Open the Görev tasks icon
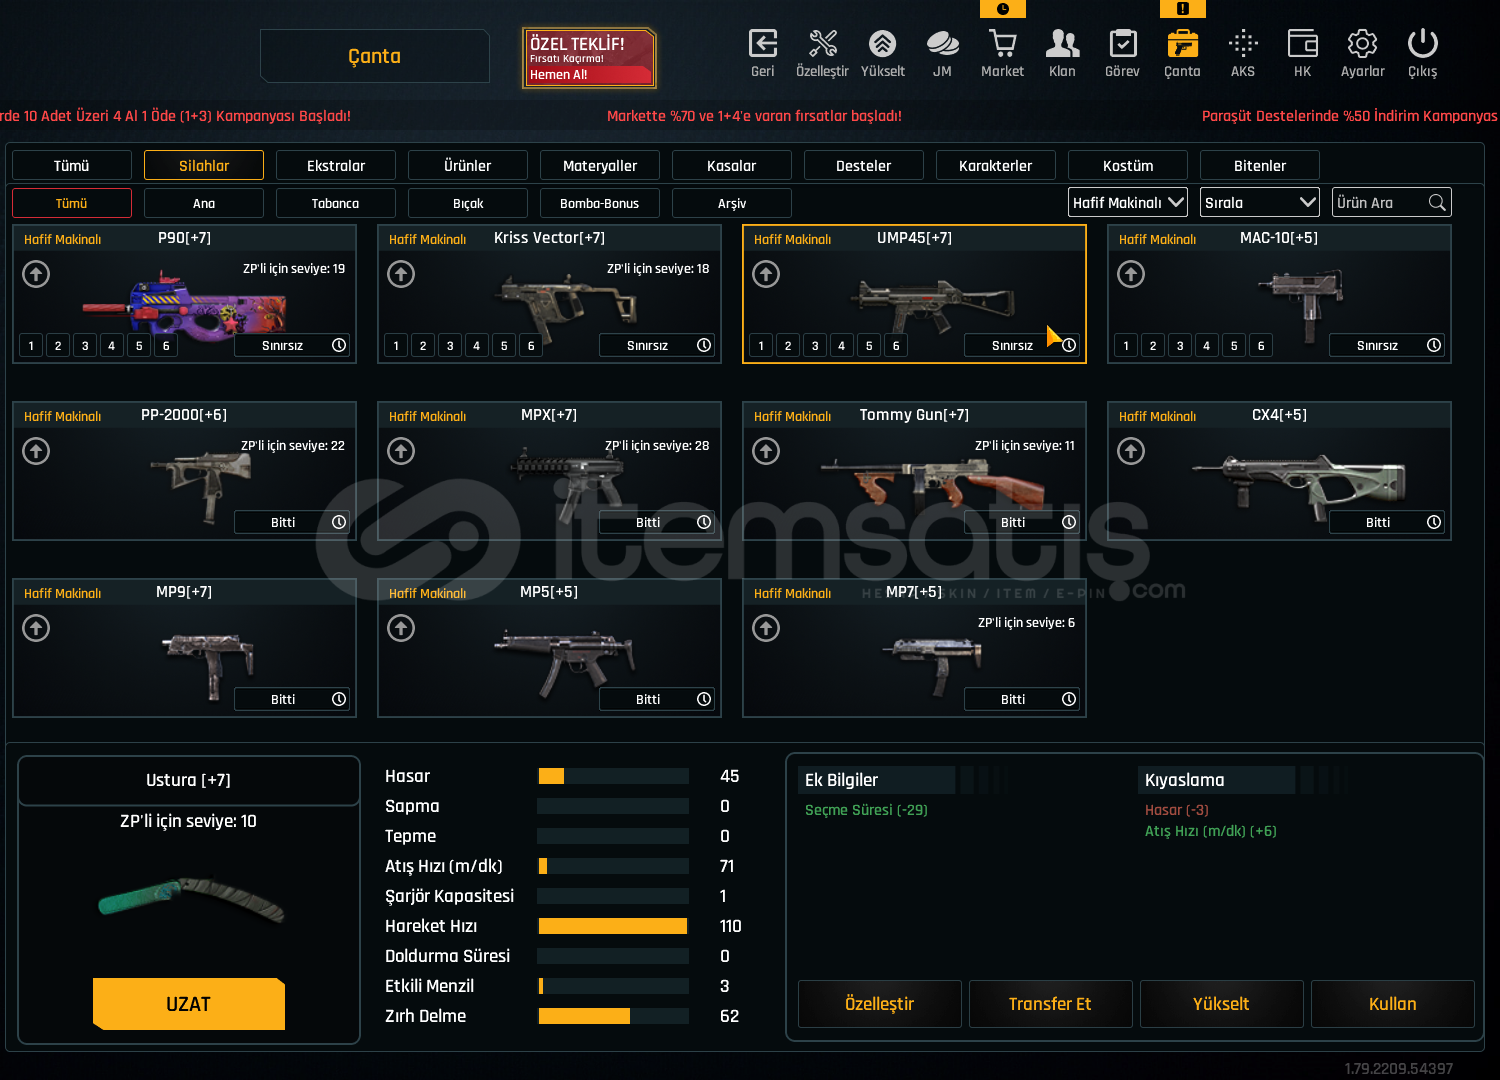The width and height of the screenshot is (1500, 1080). pyautogui.click(x=1122, y=45)
